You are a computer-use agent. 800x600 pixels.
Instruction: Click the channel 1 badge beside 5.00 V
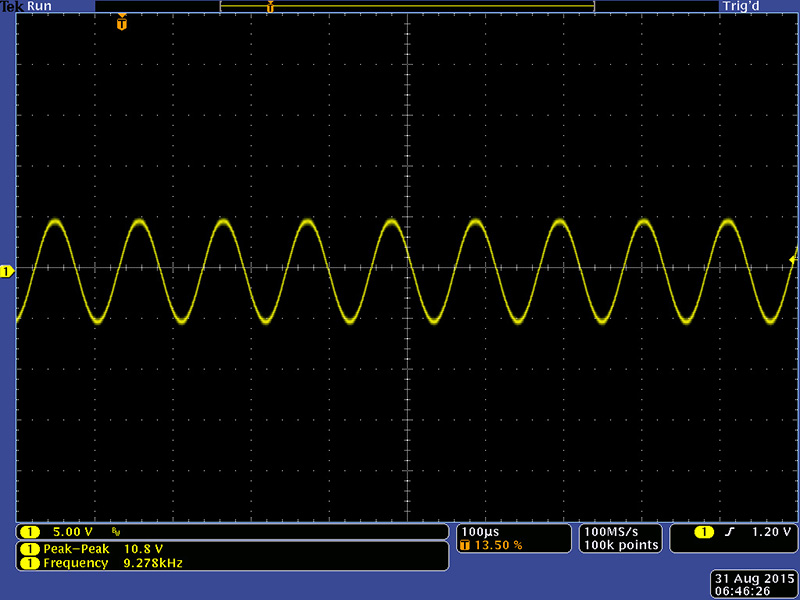[x=29, y=531]
